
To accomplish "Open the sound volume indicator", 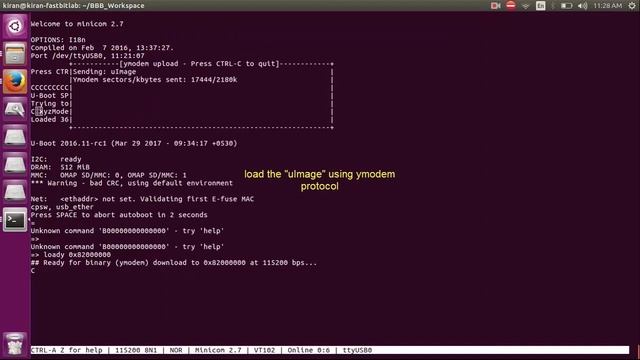I will coord(582,6).
